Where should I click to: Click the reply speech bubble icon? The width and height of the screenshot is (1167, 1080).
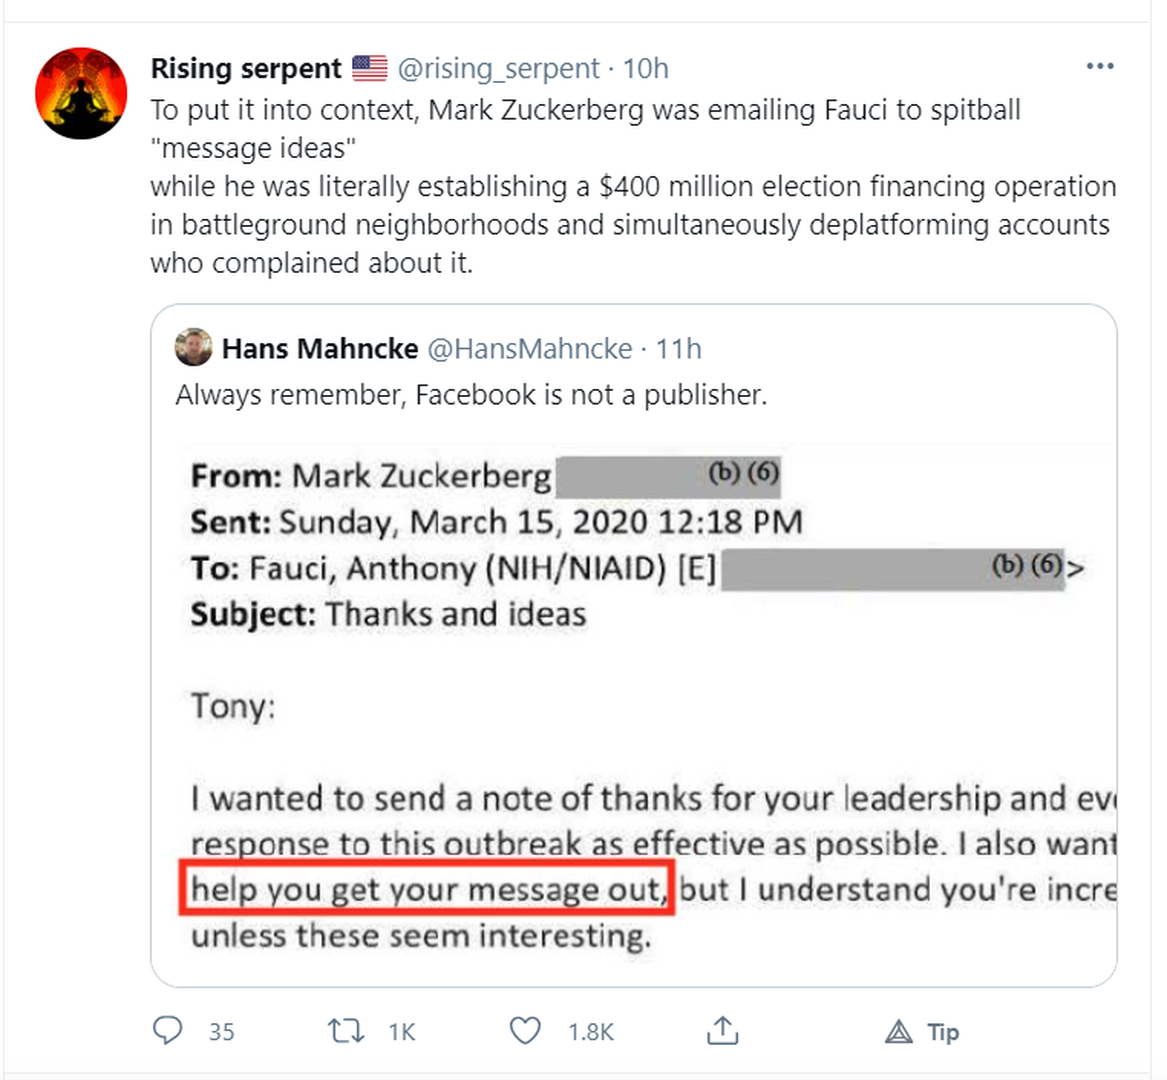(167, 1031)
